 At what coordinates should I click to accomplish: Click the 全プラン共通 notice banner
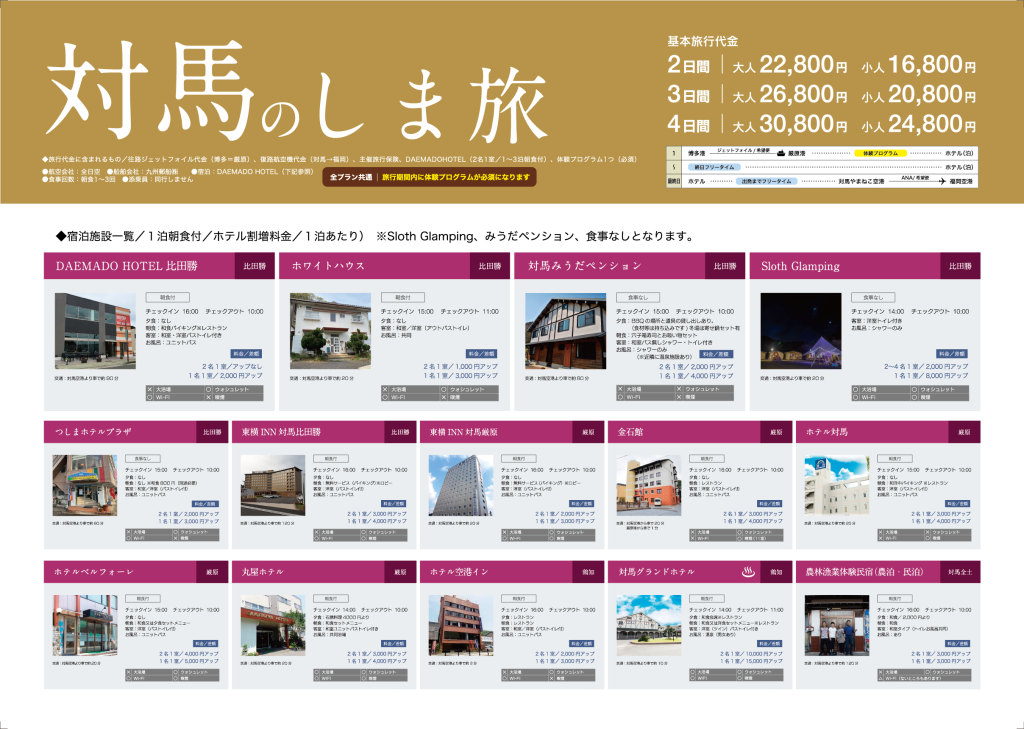click(x=429, y=177)
